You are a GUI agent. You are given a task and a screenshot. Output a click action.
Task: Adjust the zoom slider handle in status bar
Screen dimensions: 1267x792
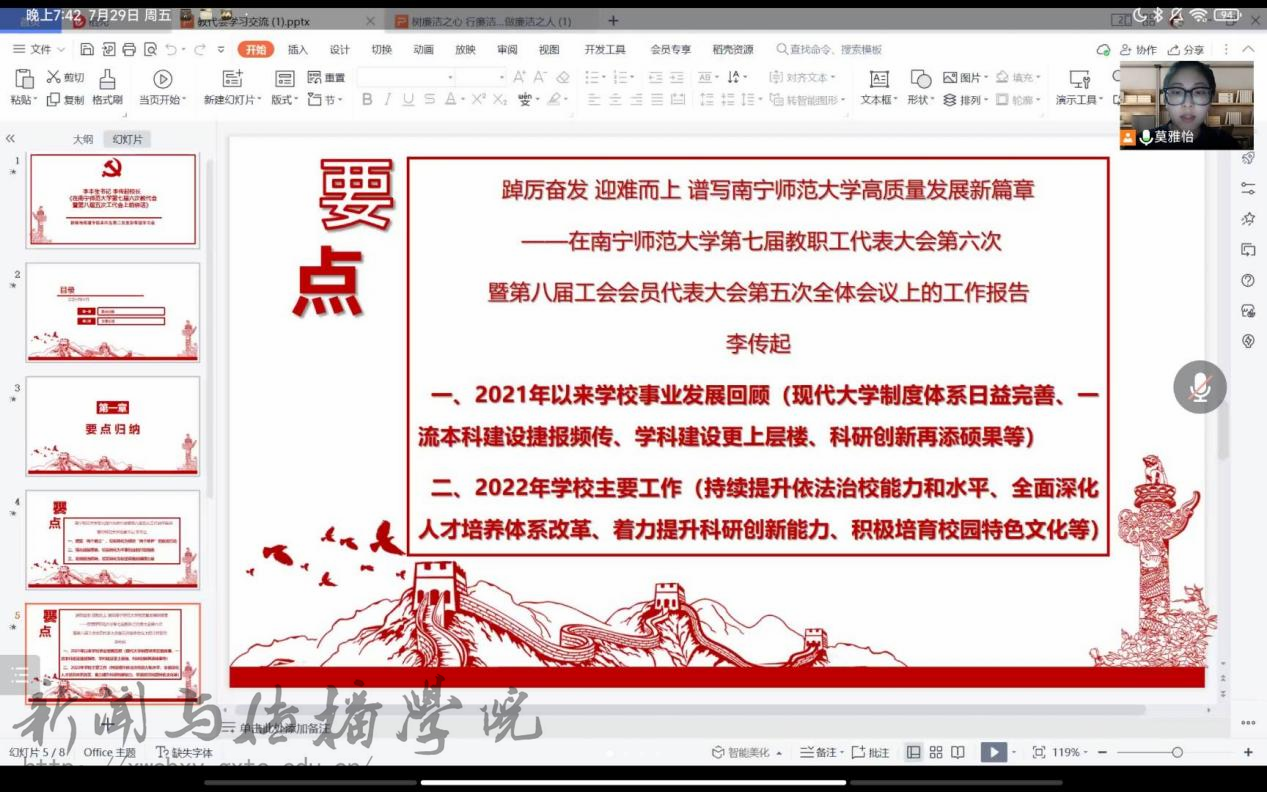1177,752
